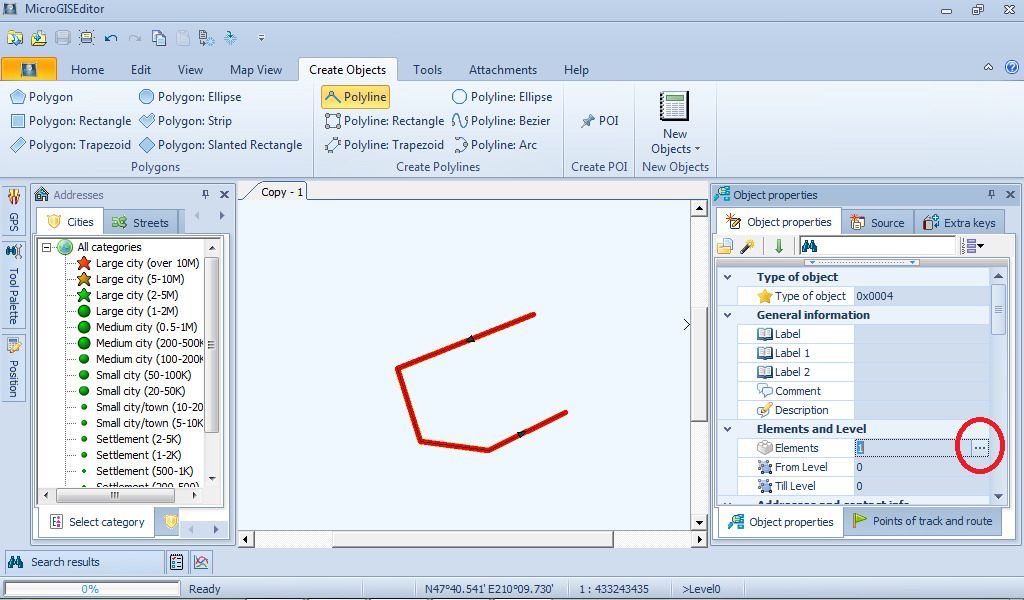Click the green down arrow in Object properties
Viewport: 1024px width, 600px height.
[778, 246]
